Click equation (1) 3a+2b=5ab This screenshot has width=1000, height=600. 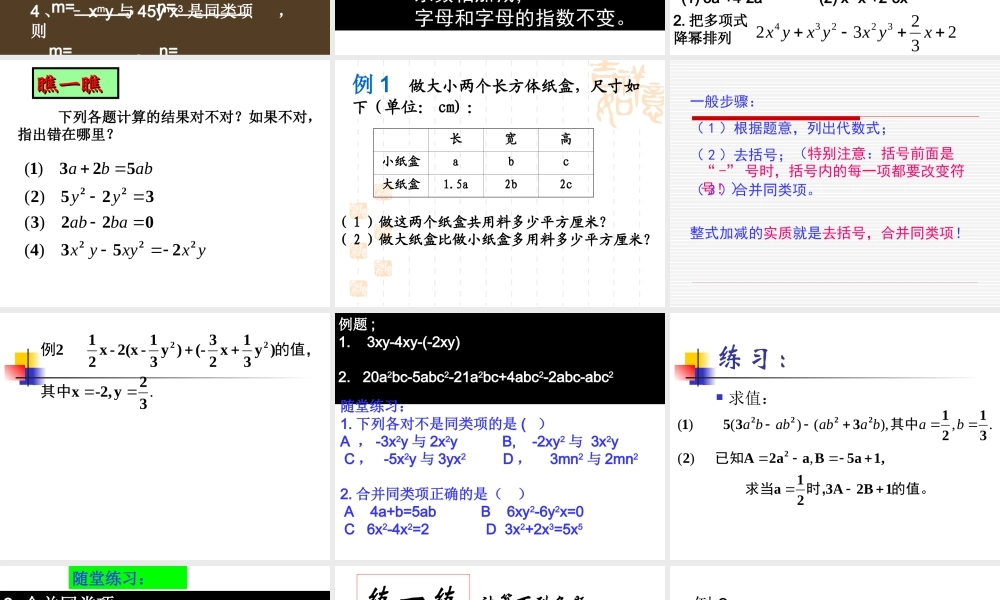click(89, 169)
